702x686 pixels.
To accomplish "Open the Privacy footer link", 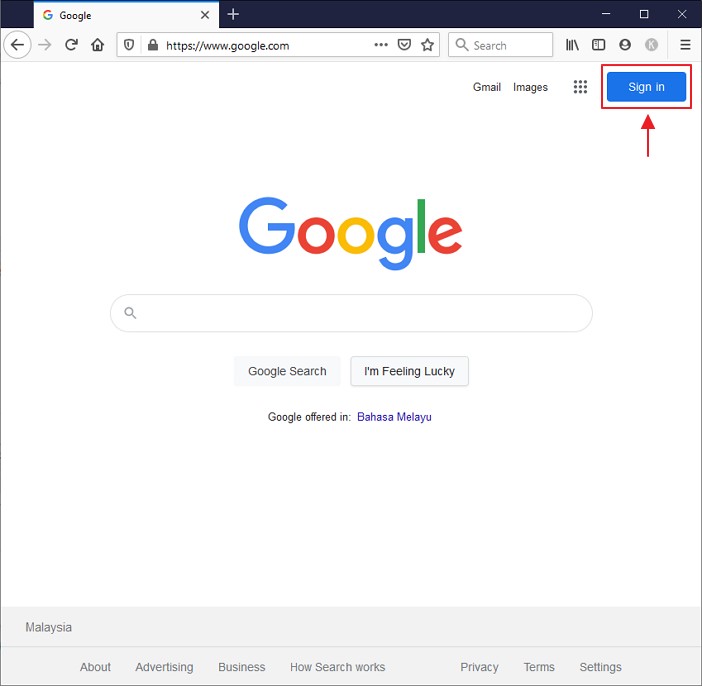I will [x=479, y=667].
